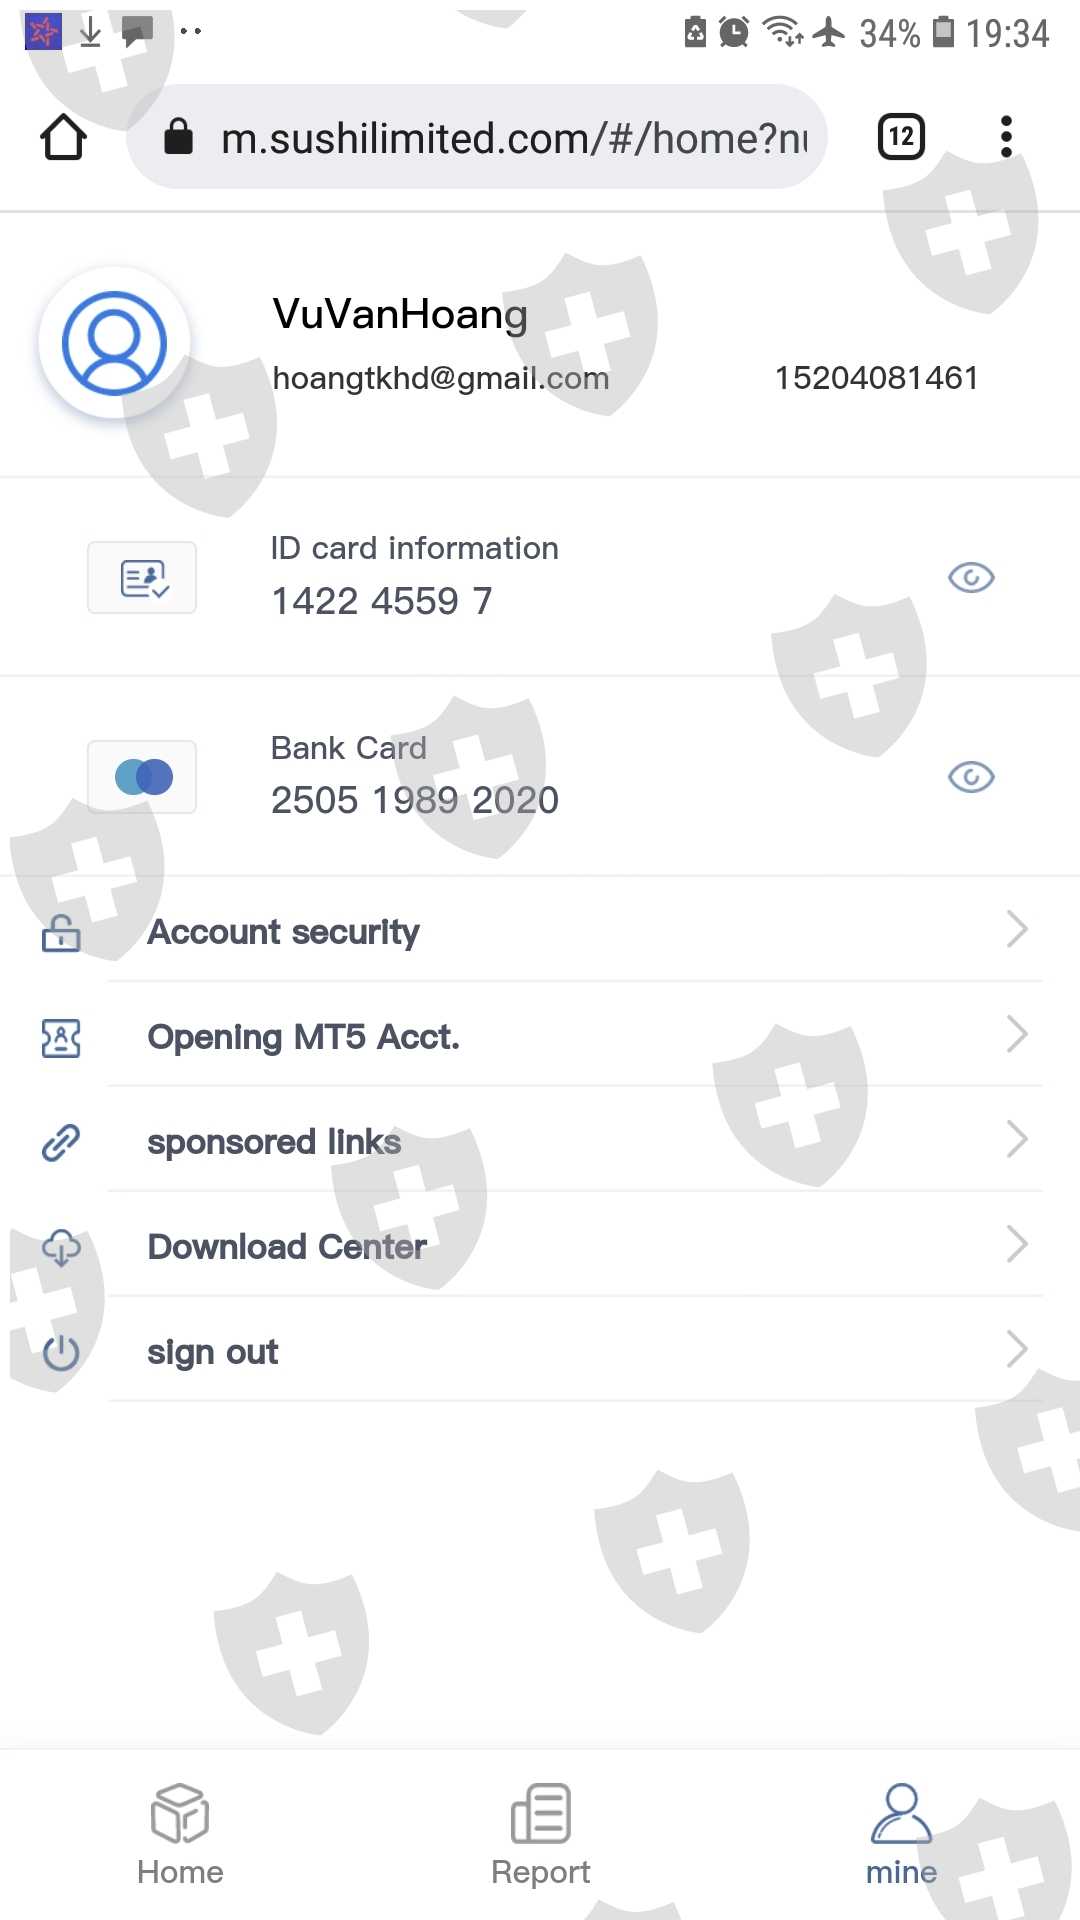Tap the Account security lock icon
Viewport: 1080px width, 1920px height.
pos(61,932)
